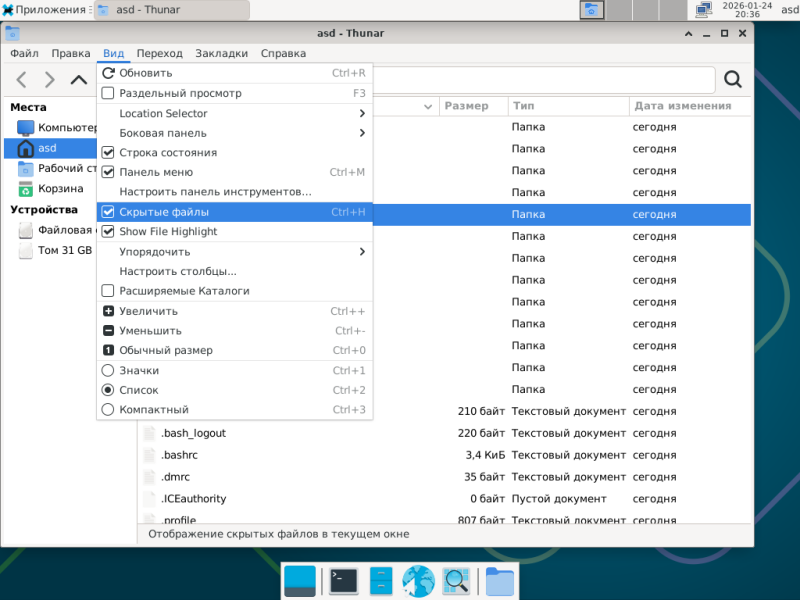Open the Файл menu
Screen dimensions: 800x600
click(x=24, y=54)
